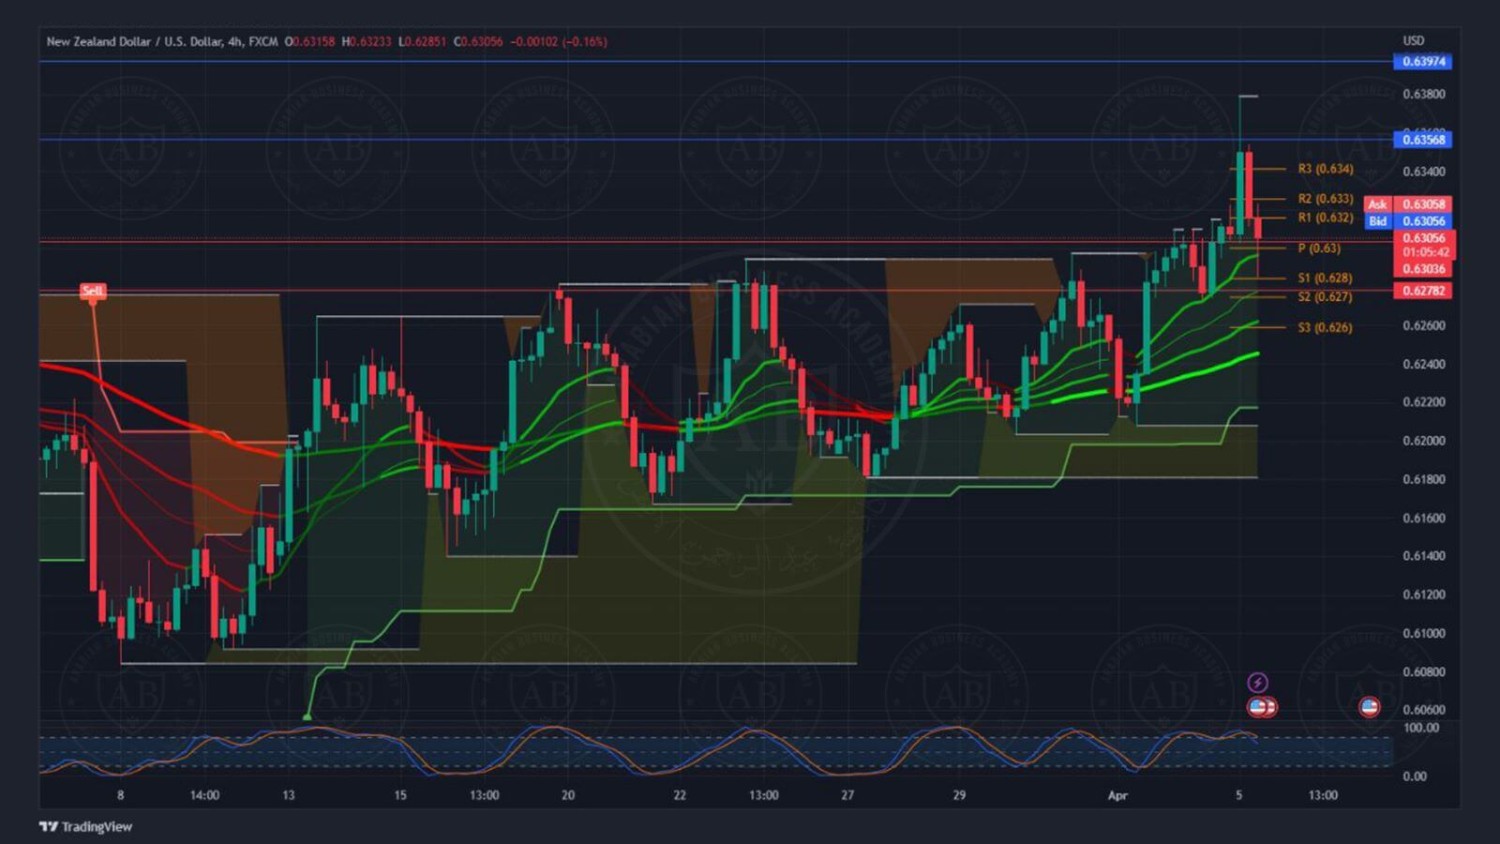1500x844 pixels.
Task: Click 0.62000 on the price axis
Action: [1424, 441]
